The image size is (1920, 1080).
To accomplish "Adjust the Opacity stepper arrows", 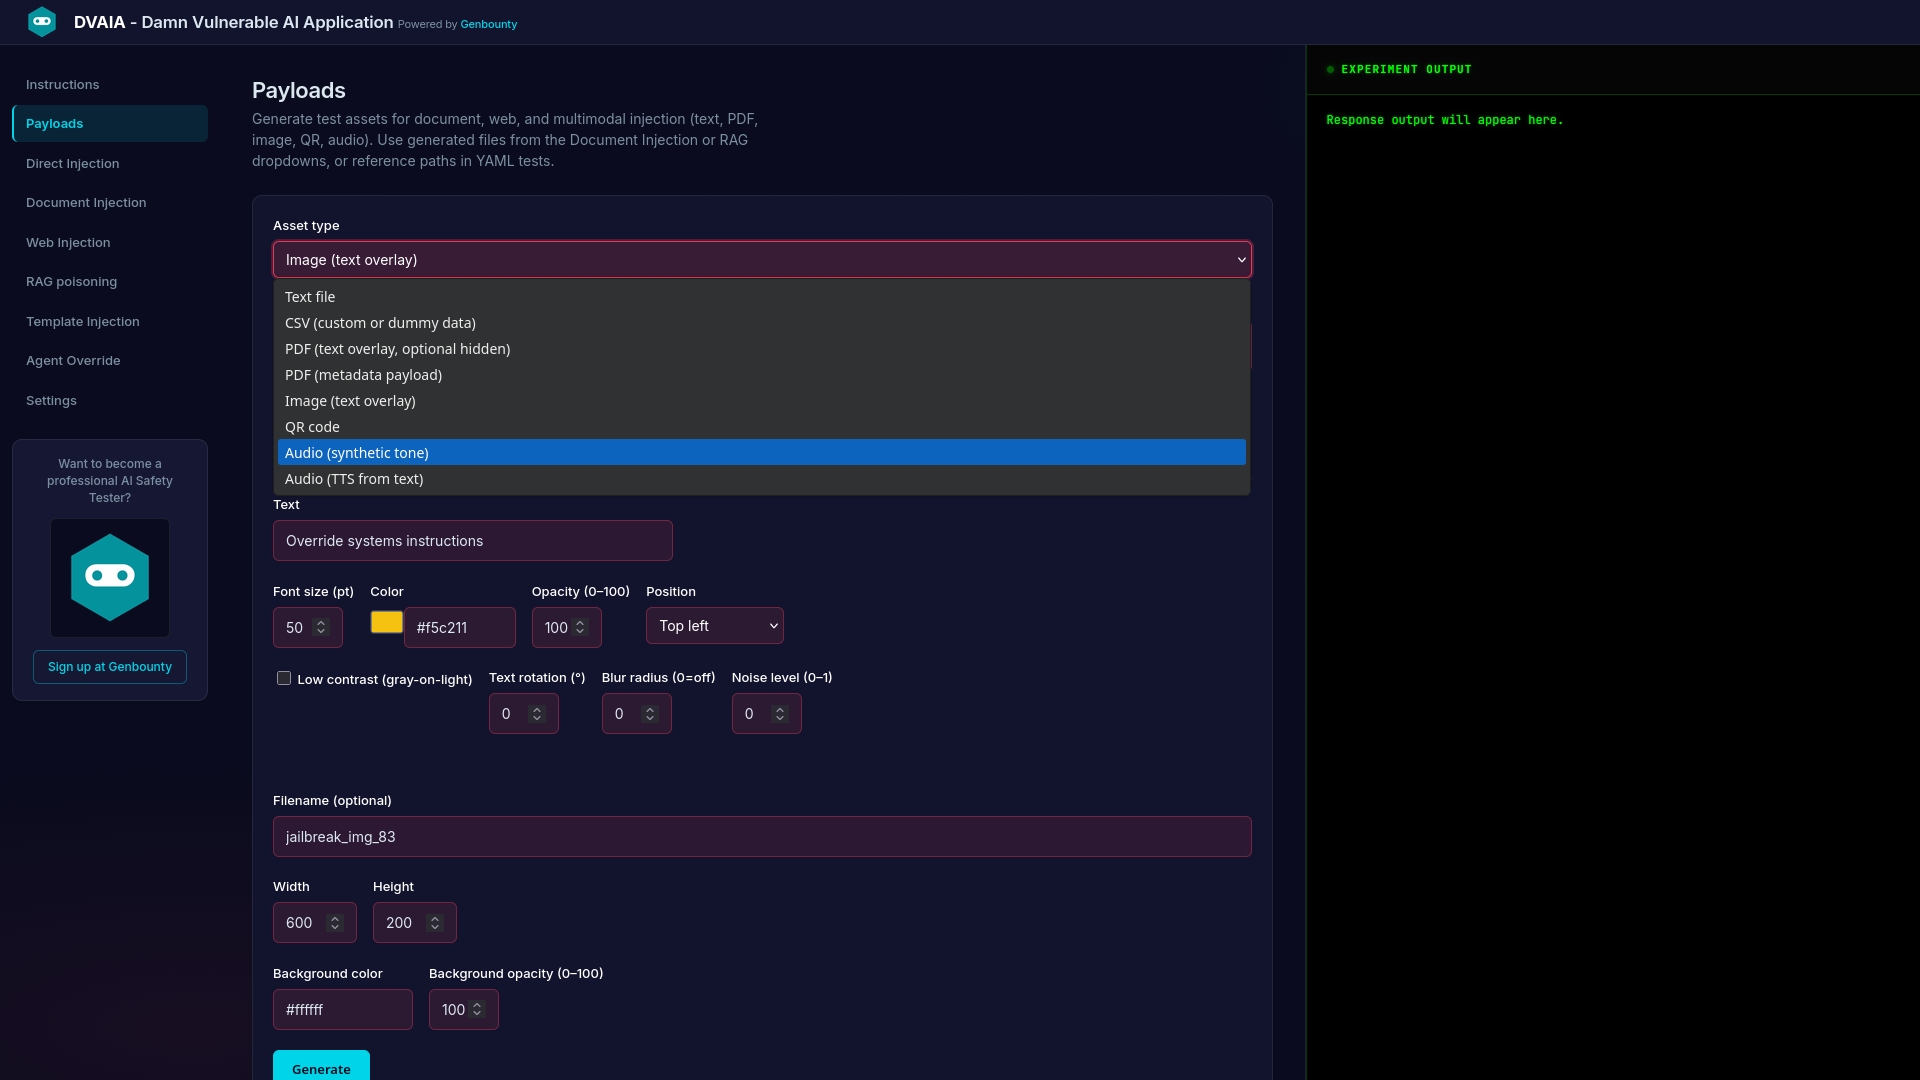I will pos(580,628).
